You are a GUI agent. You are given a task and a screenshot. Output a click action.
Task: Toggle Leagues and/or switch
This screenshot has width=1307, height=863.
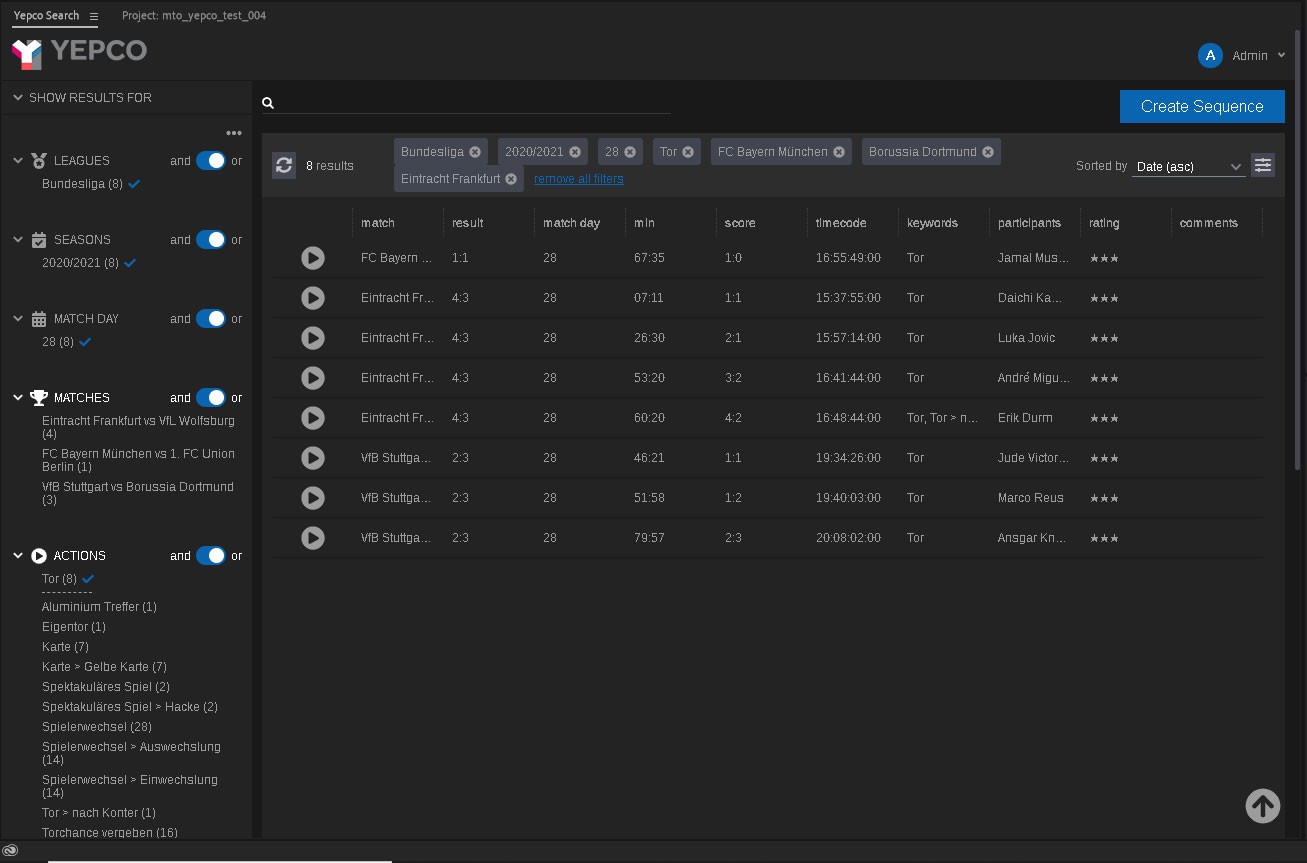click(211, 160)
